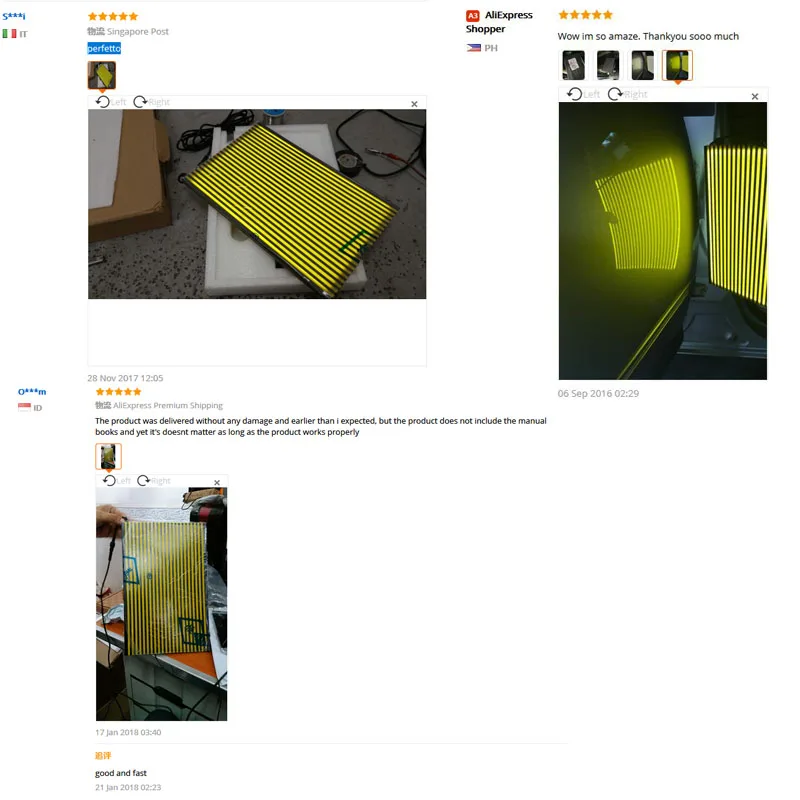This screenshot has width=800, height=800.
Task: Rotate the Italian reviewer's photo left
Action: click(111, 102)
